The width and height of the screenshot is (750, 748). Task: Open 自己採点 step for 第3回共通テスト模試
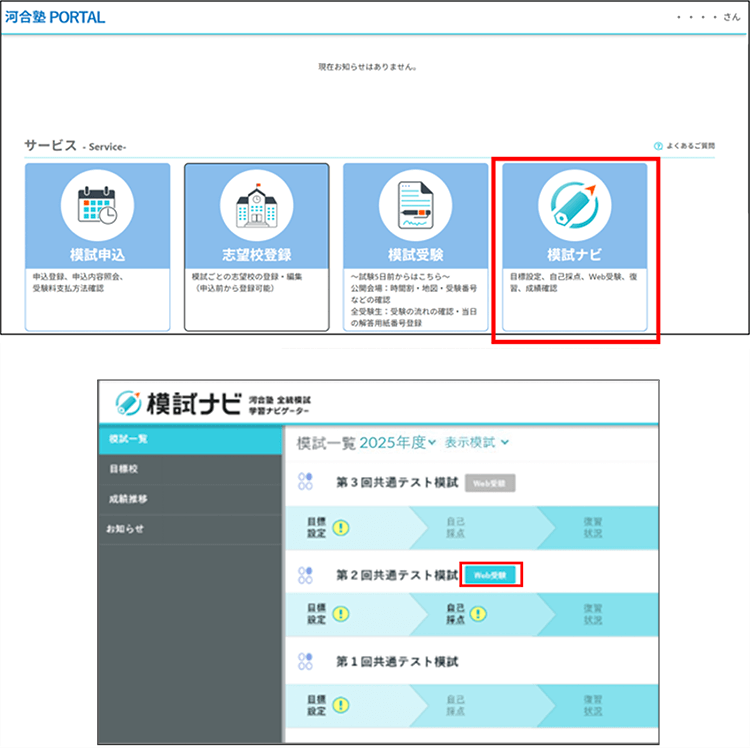[x=455, y=528]
